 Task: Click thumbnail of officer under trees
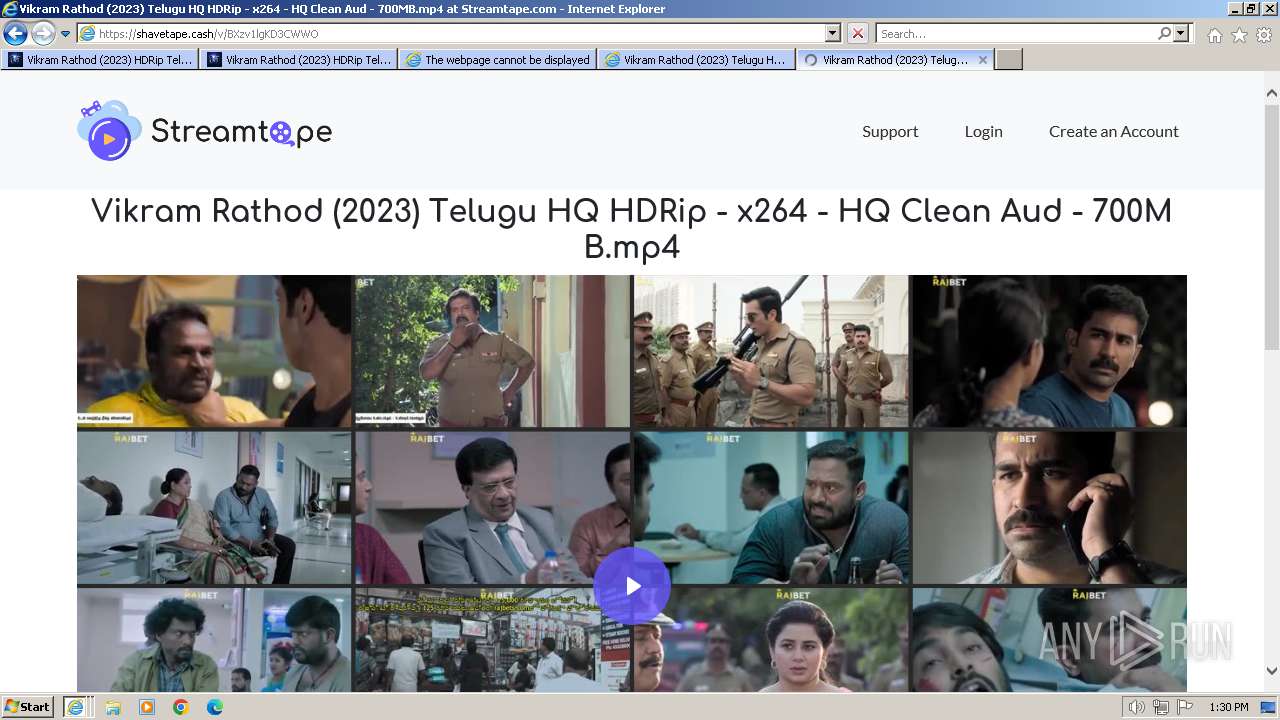point(492,351)
